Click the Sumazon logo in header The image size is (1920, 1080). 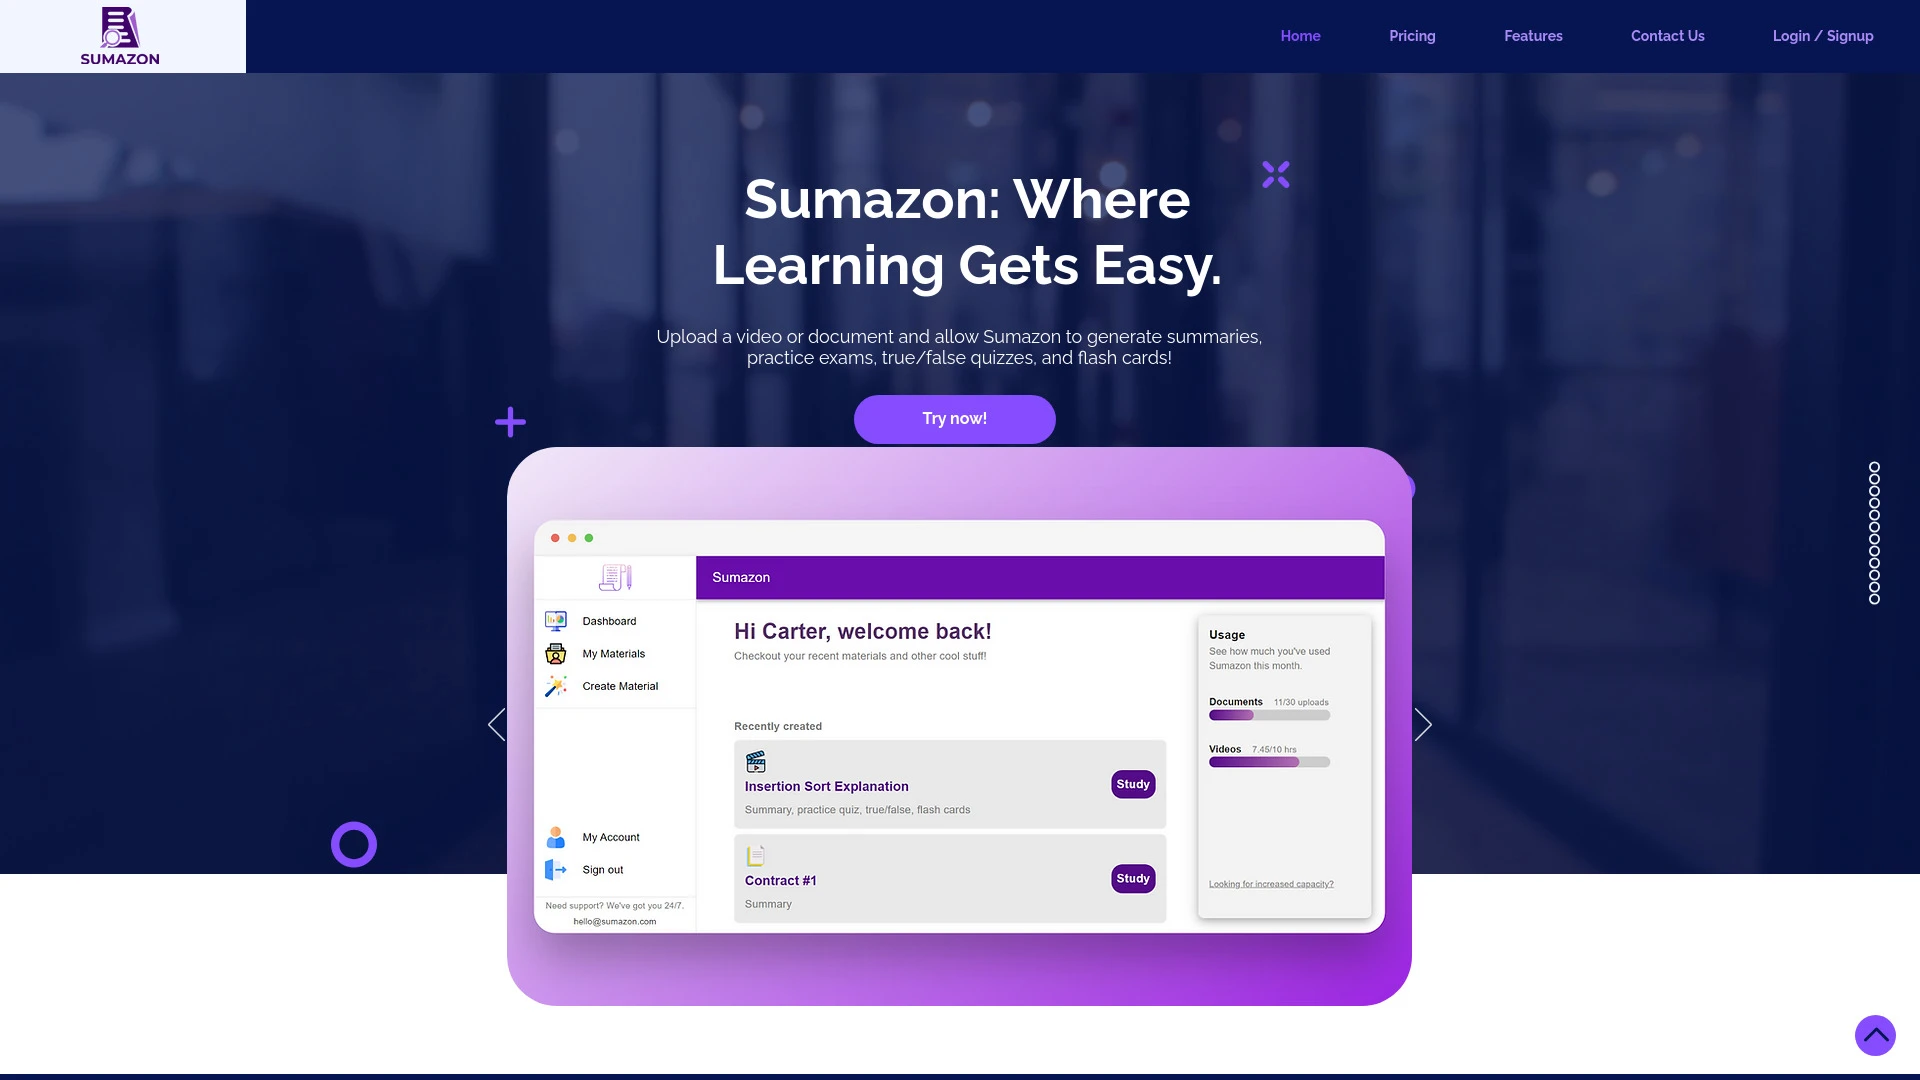[119, 36]
